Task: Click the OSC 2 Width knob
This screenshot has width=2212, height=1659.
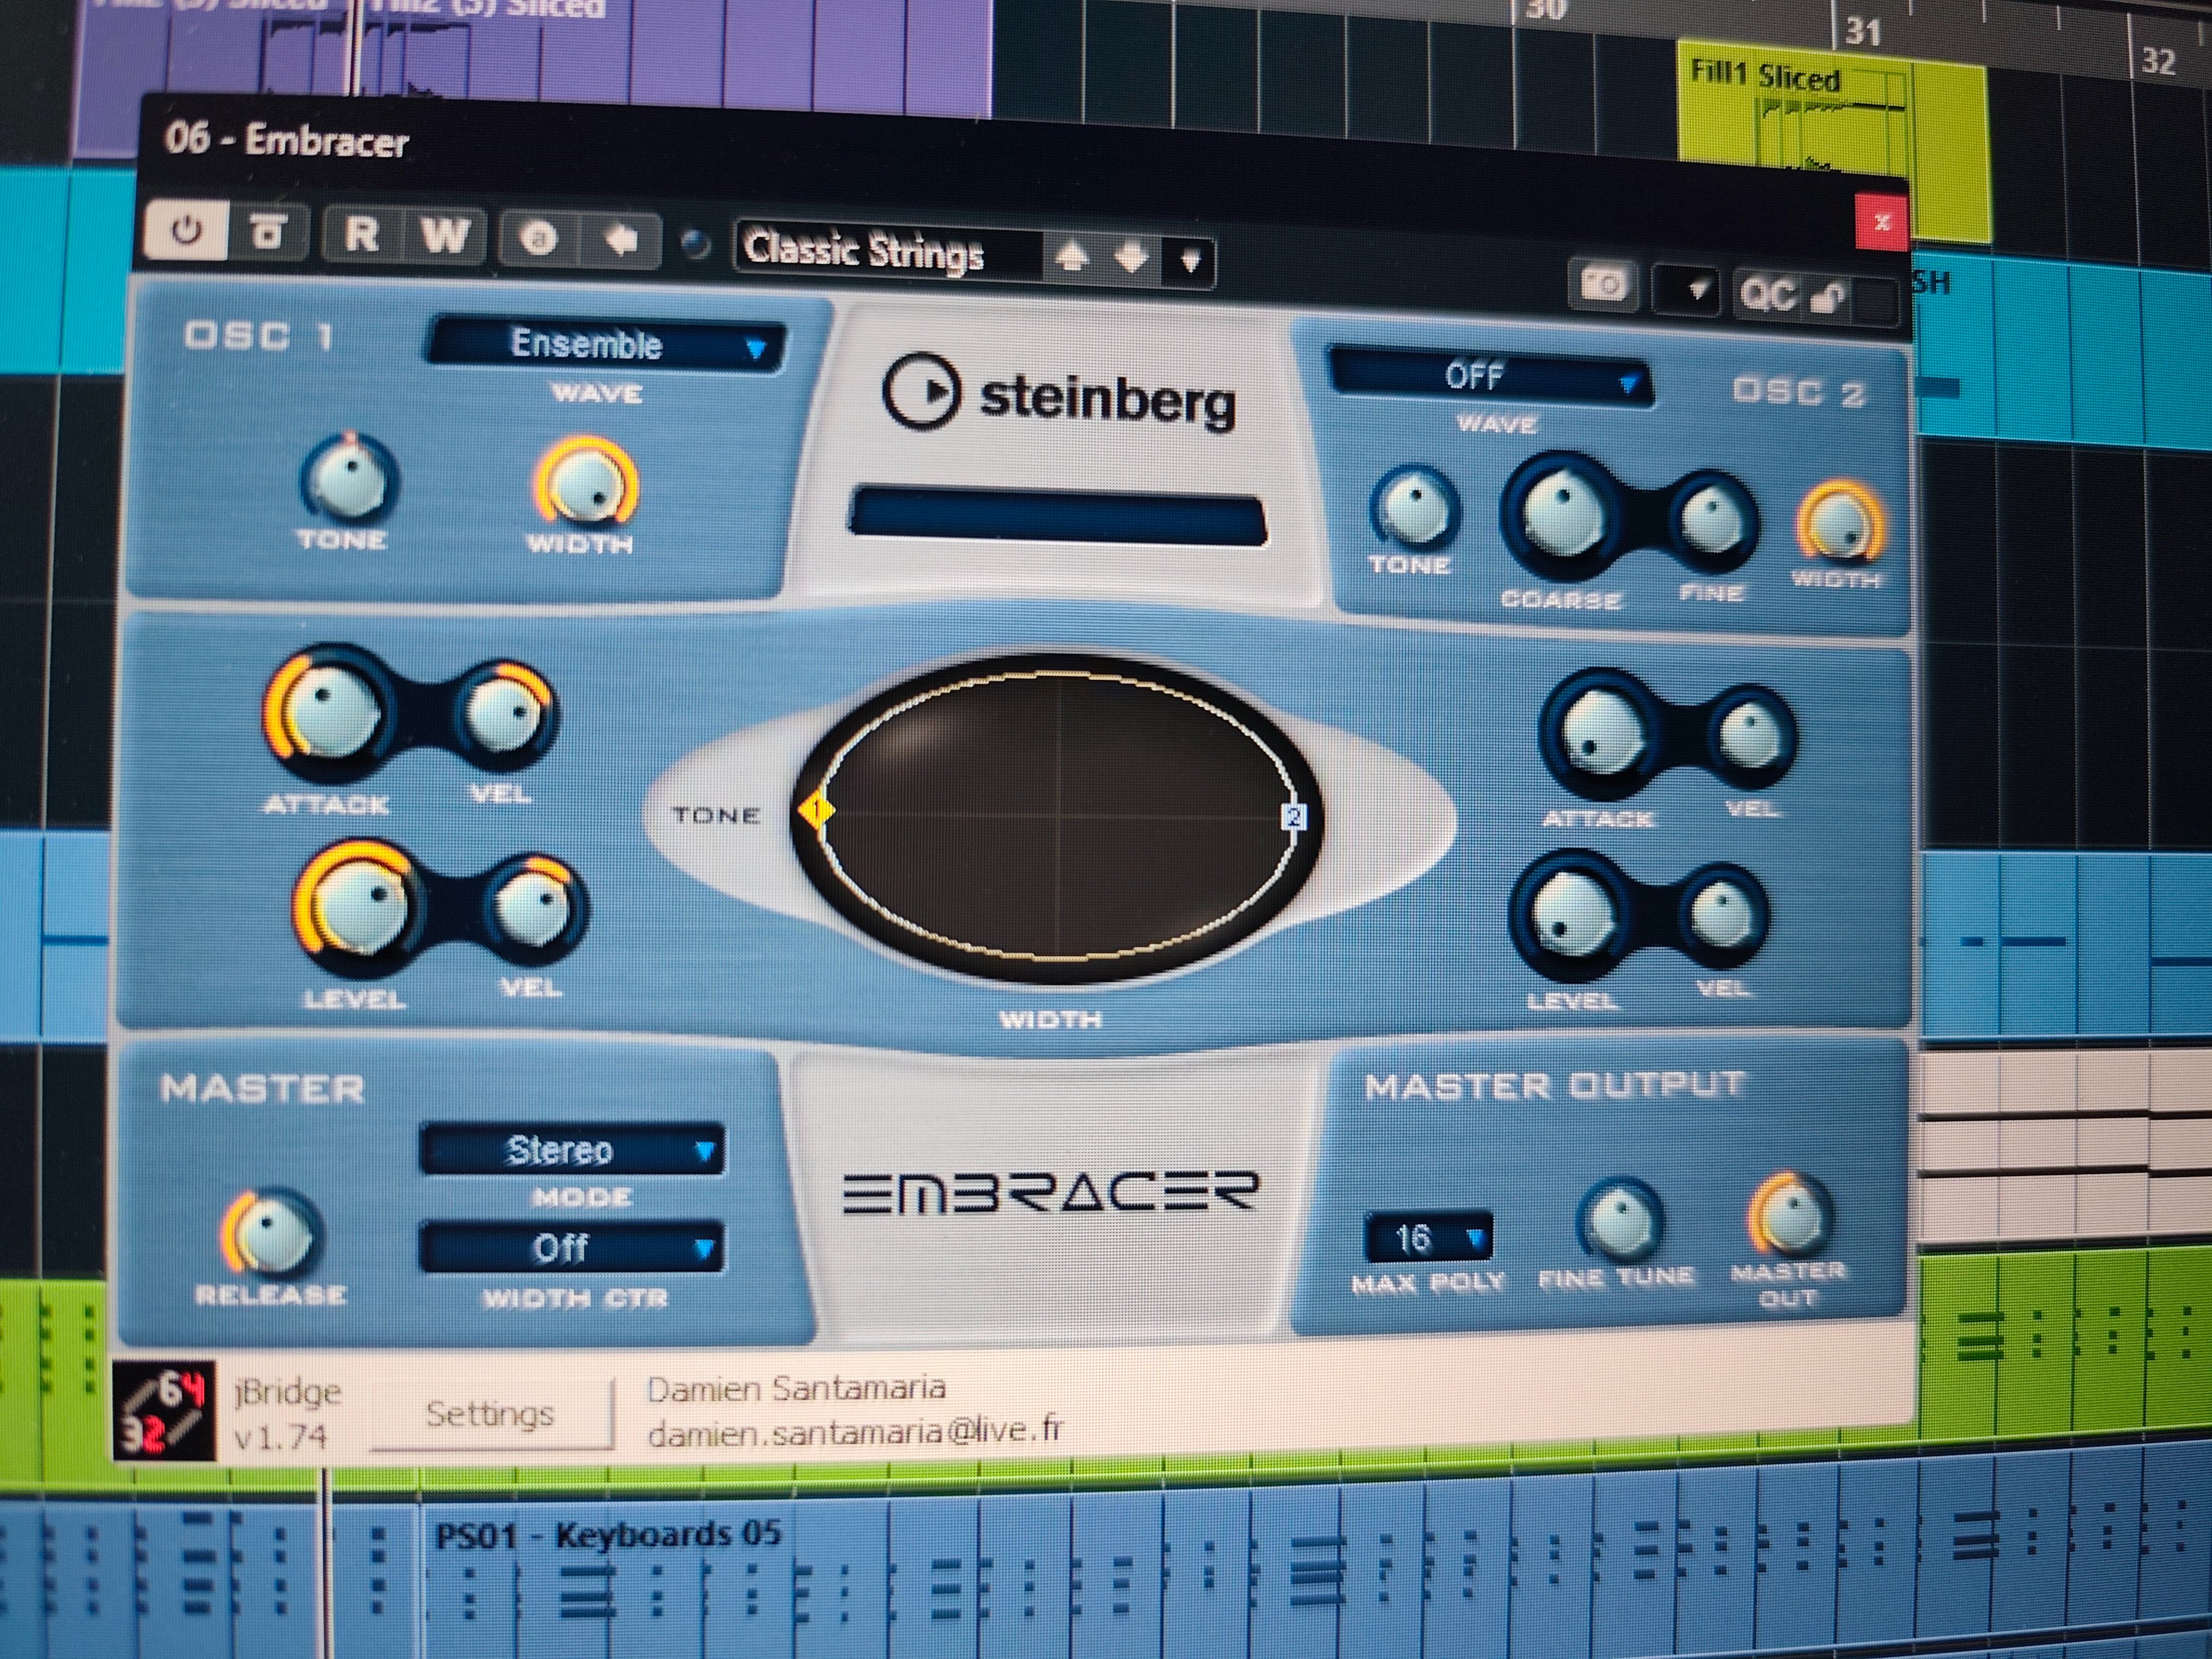Action: [1841, 522]
